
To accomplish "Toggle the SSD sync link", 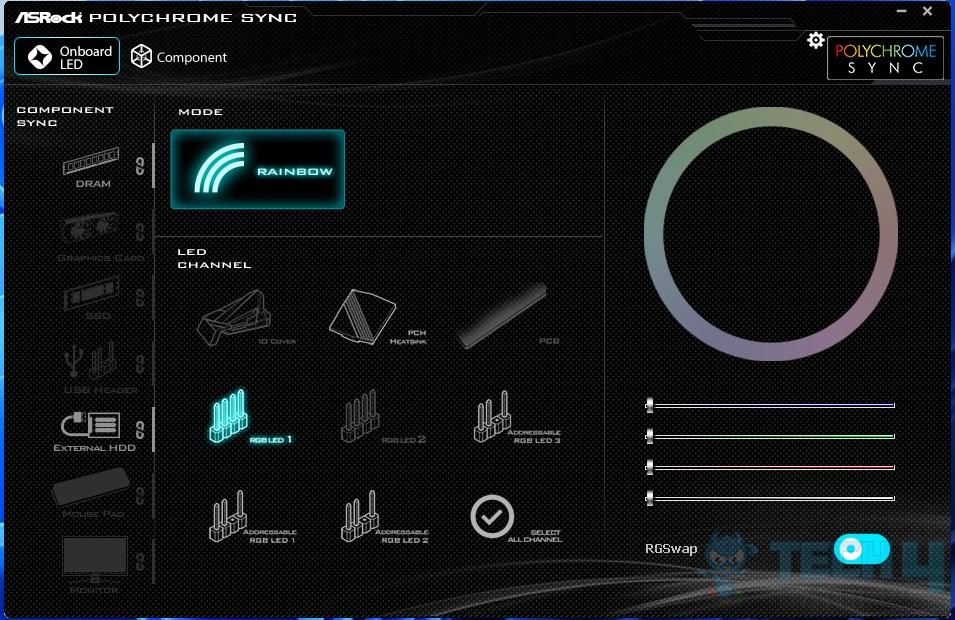I will point(140,298).
